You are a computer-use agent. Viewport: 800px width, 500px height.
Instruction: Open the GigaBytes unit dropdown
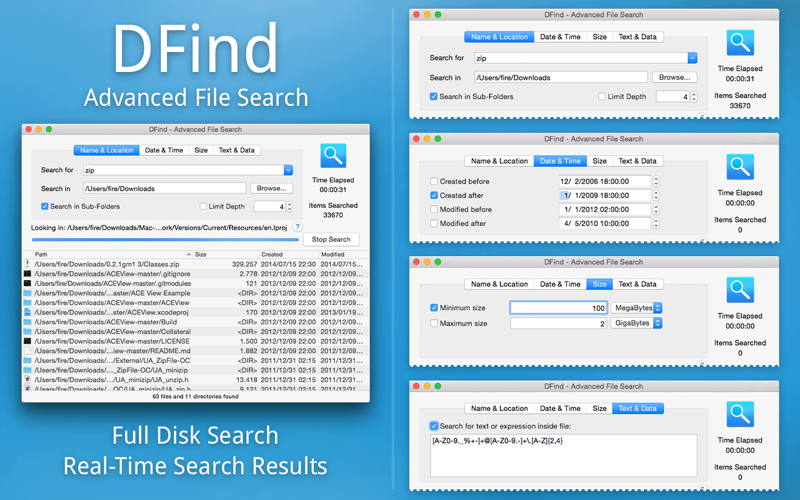(x=636, y=323)
